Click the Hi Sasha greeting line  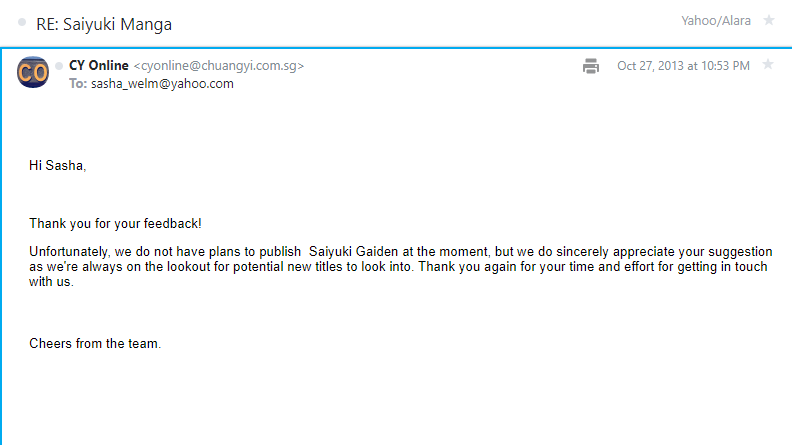(58, 166)
